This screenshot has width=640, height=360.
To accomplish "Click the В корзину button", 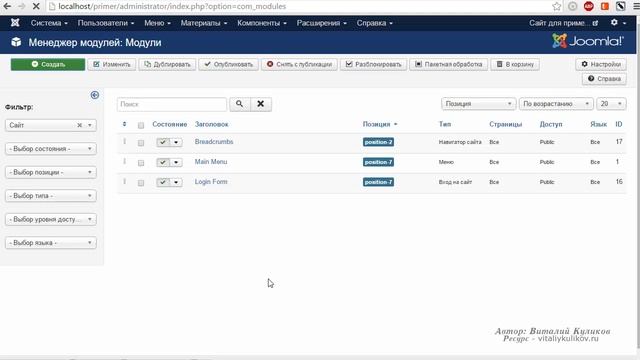I will (x=515, y=64).
